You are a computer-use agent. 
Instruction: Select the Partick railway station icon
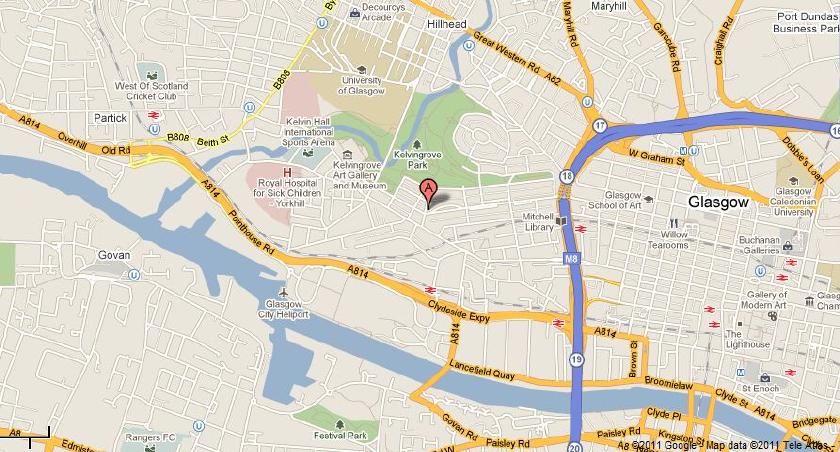pos(154,115)
